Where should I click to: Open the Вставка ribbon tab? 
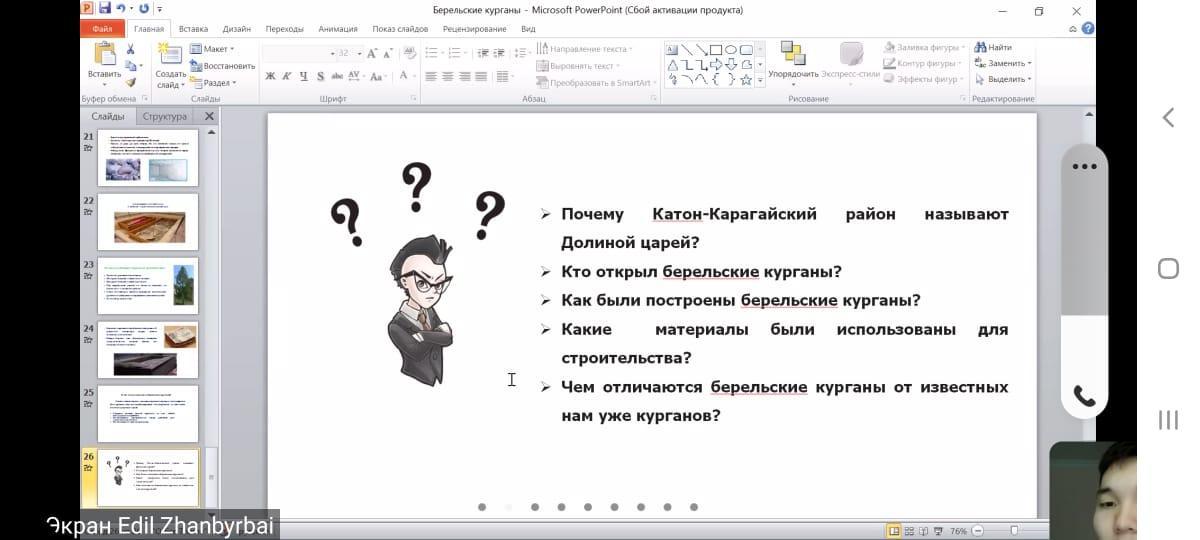coord(193,29)
